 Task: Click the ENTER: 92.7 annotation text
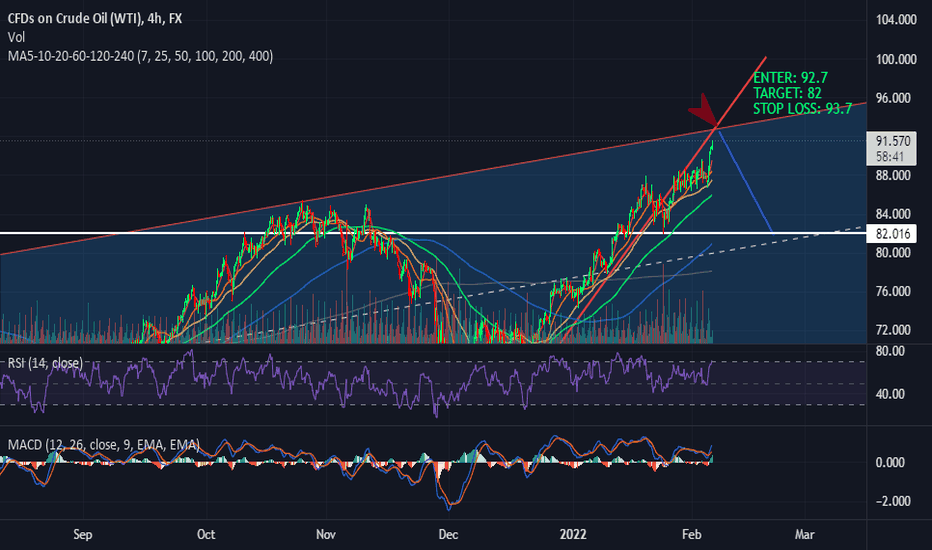click(x=790, y=78)
